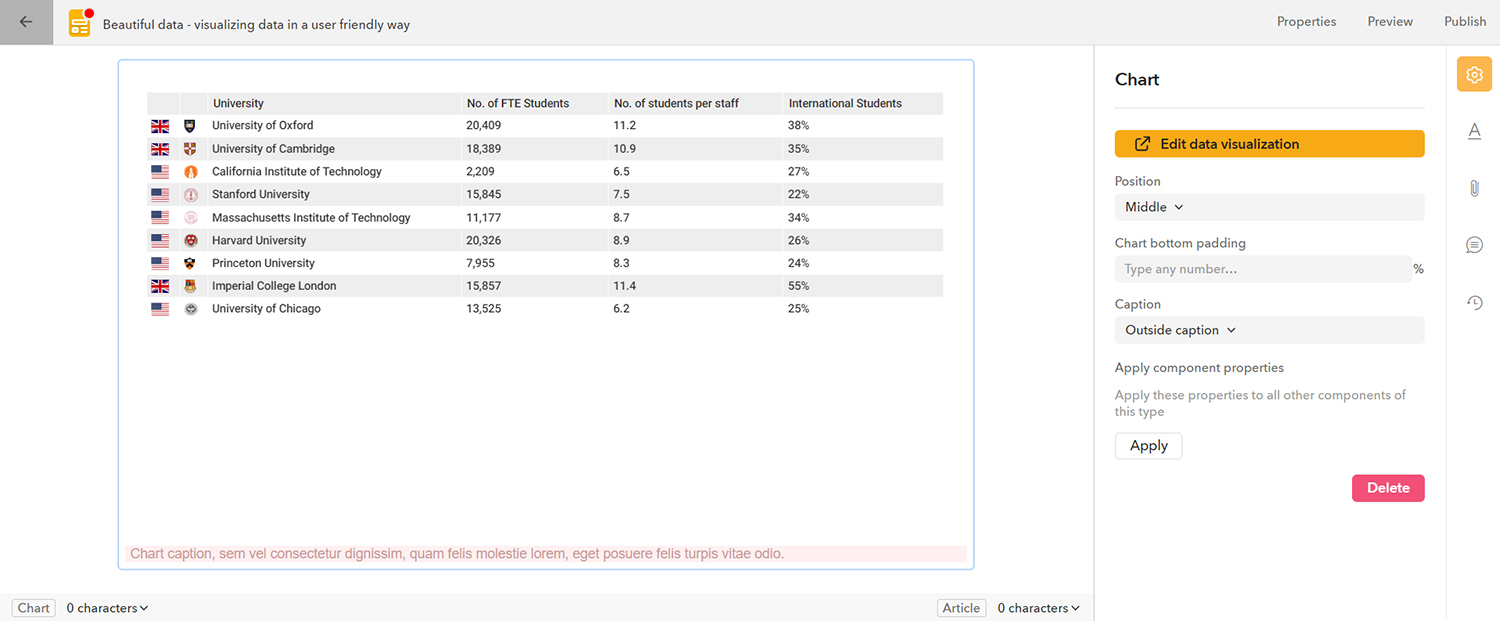Click the Chart bottom padding input field
Viewport: 1500px width, 621px height.
point(1263,269)
